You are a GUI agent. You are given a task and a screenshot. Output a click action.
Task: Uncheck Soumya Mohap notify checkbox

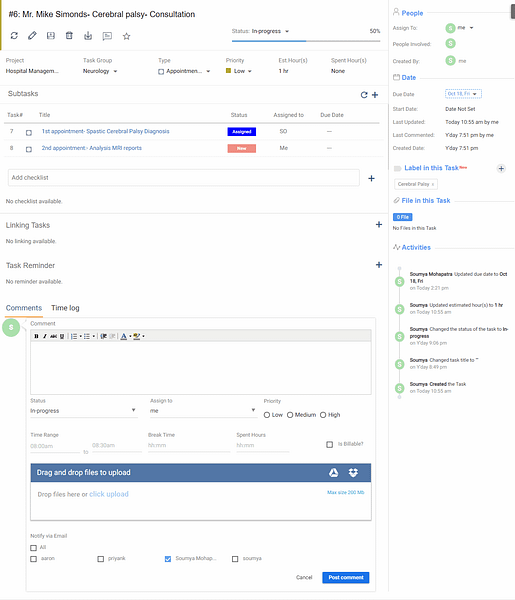(168, 559)
